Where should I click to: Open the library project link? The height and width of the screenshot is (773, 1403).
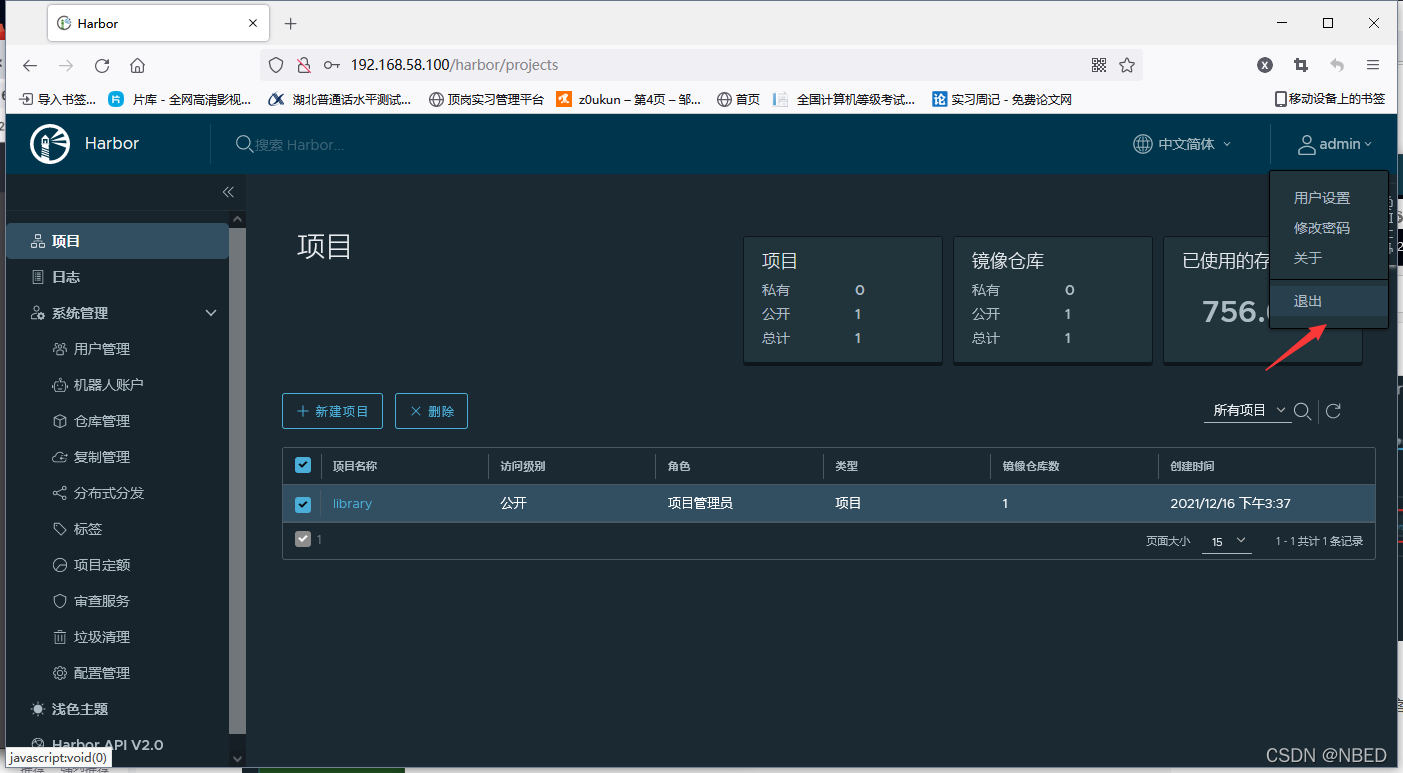pyautogui.click(x=352, y=503)
